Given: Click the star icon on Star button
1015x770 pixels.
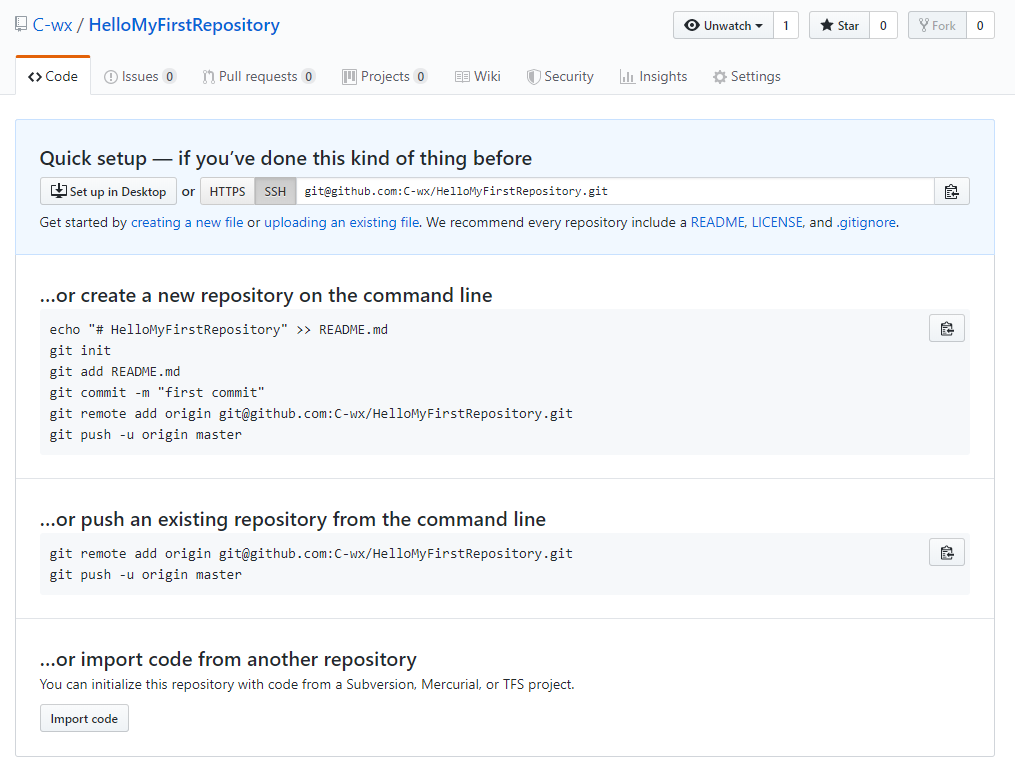Looking at the screenshot, I should pyautogui.click(x=827, y=25).
